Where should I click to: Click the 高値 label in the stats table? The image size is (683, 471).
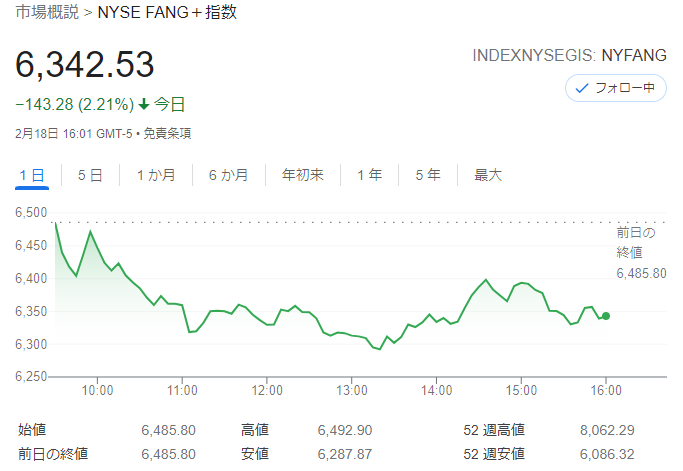click(x=255, y=430)
